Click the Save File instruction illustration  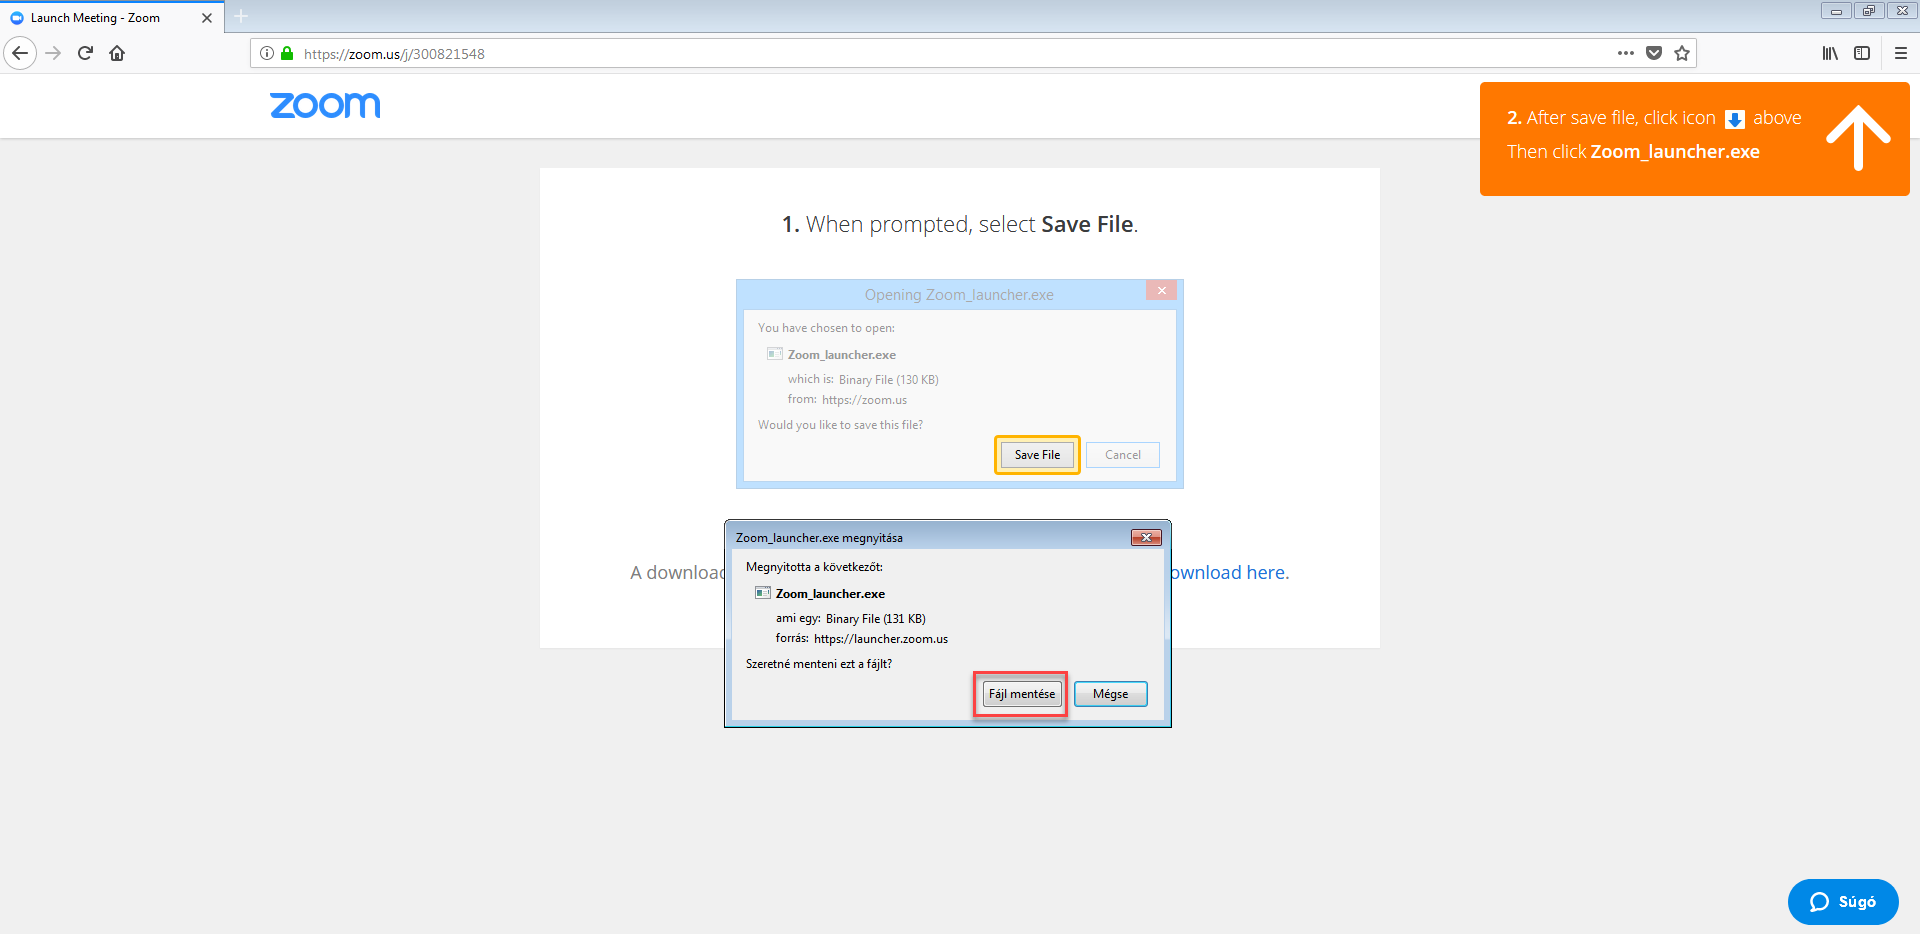[x=960, y=384]
